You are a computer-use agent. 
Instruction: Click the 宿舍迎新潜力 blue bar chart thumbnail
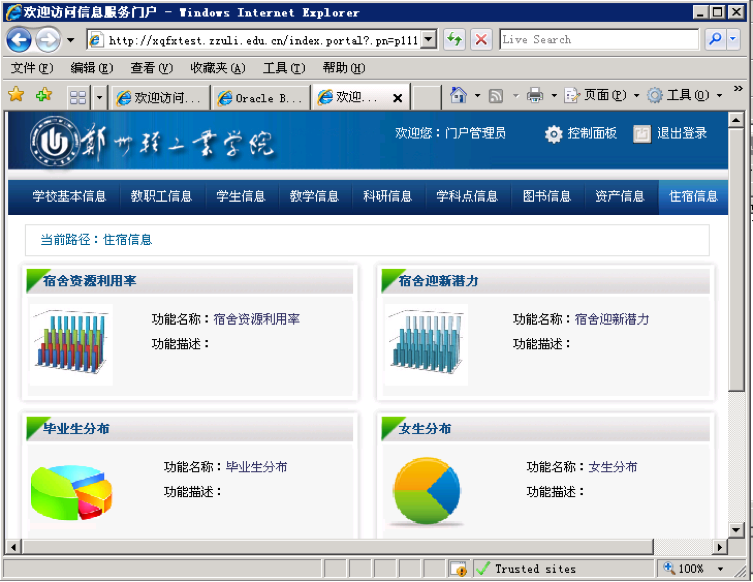426,345
